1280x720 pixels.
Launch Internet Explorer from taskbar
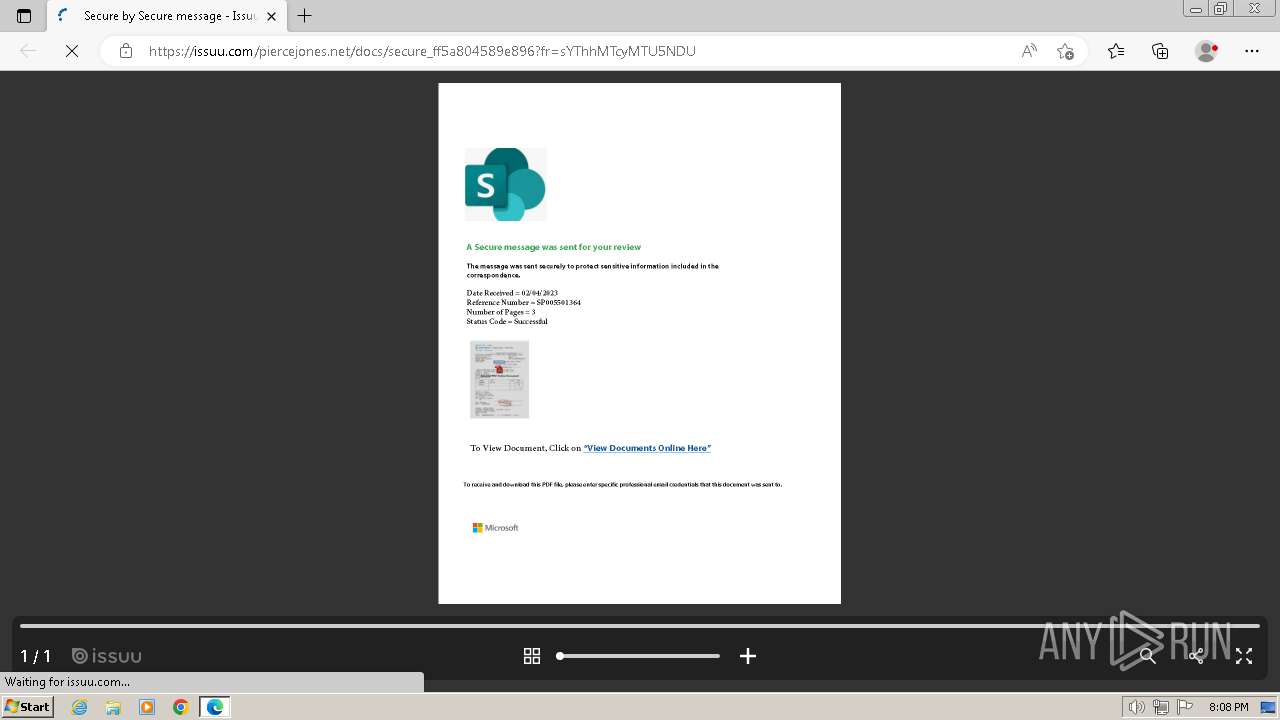[80, 707]
